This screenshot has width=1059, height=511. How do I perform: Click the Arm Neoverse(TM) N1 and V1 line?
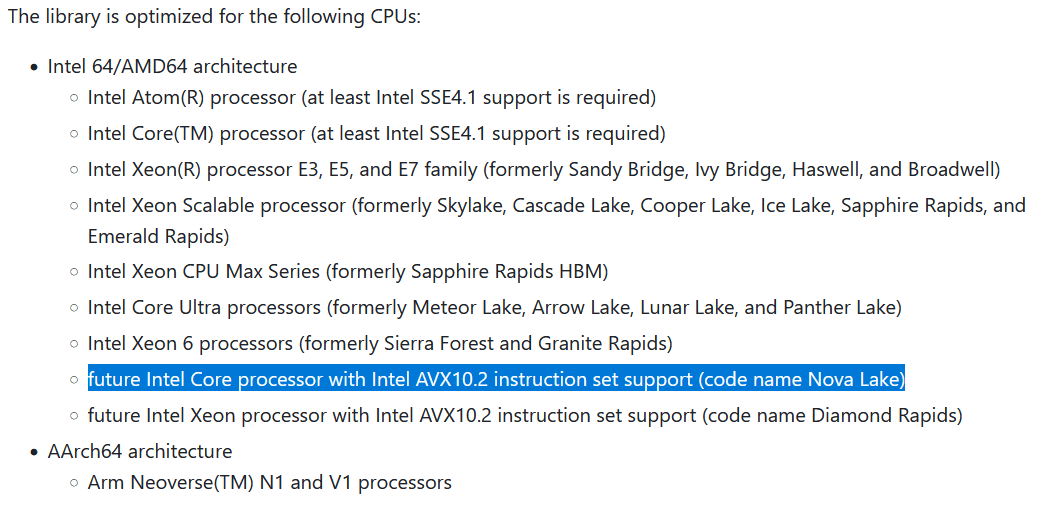(x=269, y=483)
